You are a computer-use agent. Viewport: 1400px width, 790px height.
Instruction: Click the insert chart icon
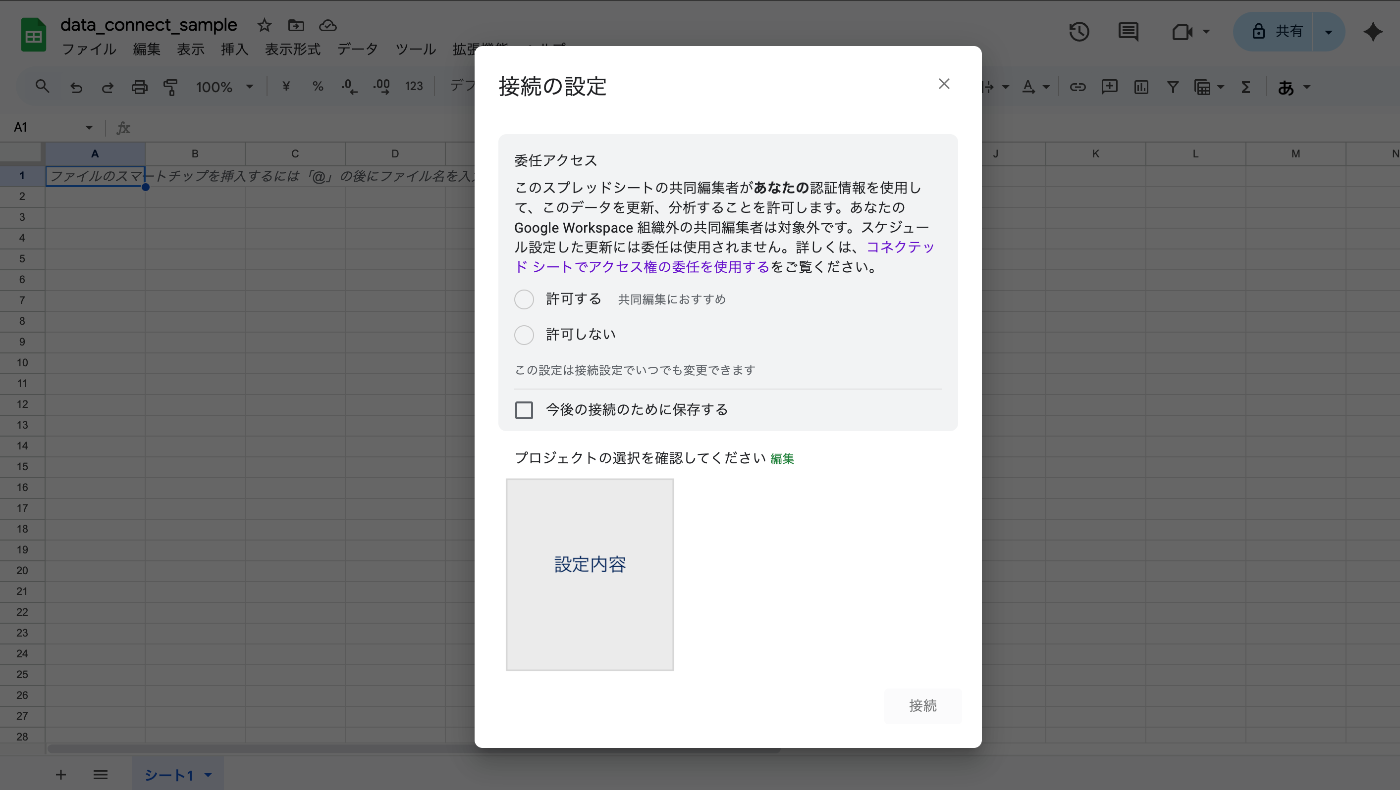point(1141,87)
